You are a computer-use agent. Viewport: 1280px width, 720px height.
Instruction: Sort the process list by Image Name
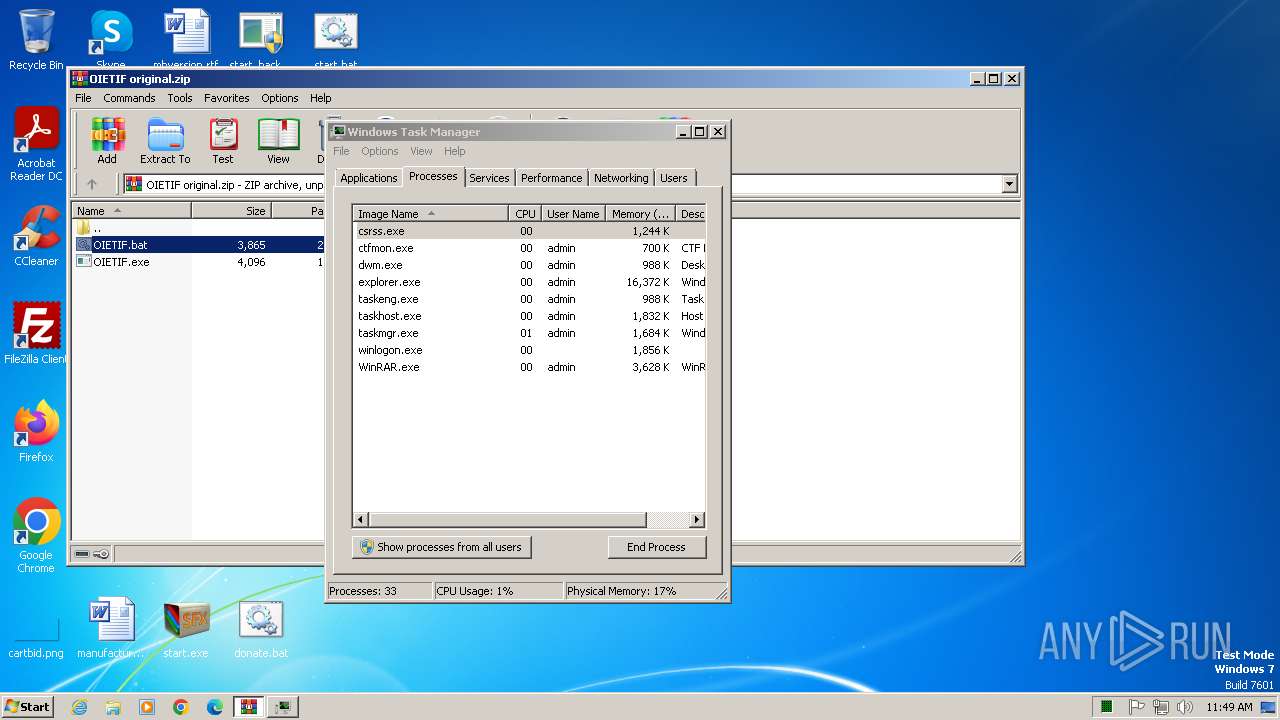(x=430, y=214)
